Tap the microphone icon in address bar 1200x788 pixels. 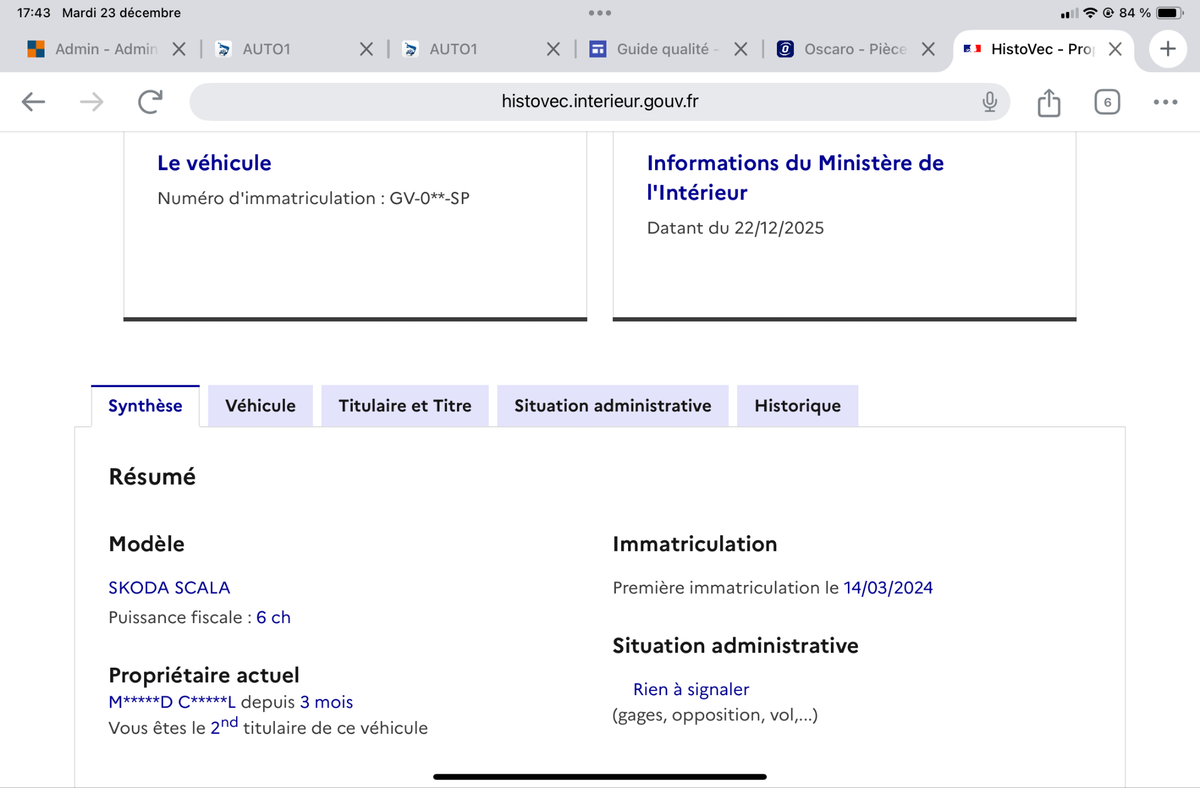989,102
